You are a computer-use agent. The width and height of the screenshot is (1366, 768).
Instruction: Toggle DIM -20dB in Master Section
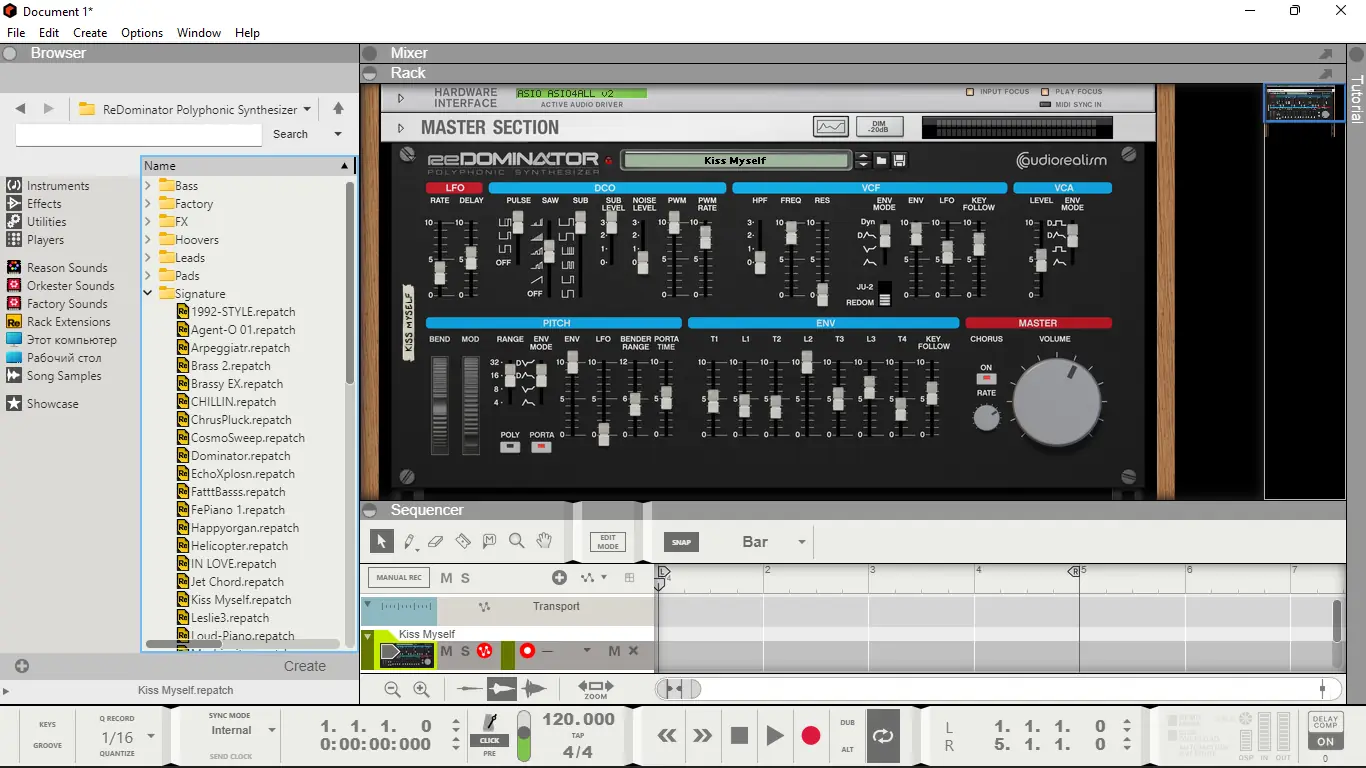(x=880, y=127)
